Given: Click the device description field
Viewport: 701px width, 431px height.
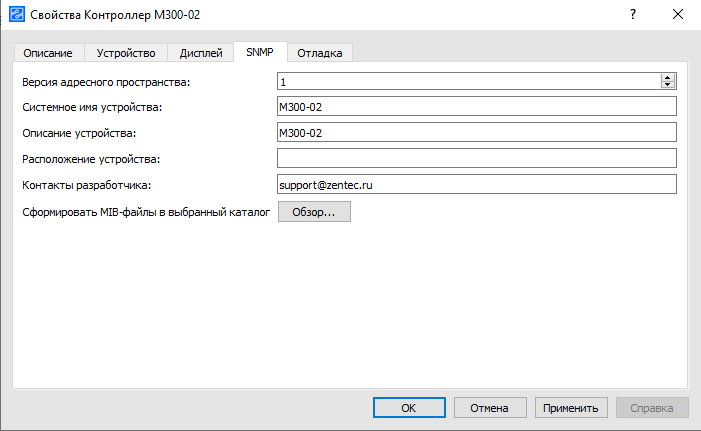Looking at the screenshot, I should point(477,132).
